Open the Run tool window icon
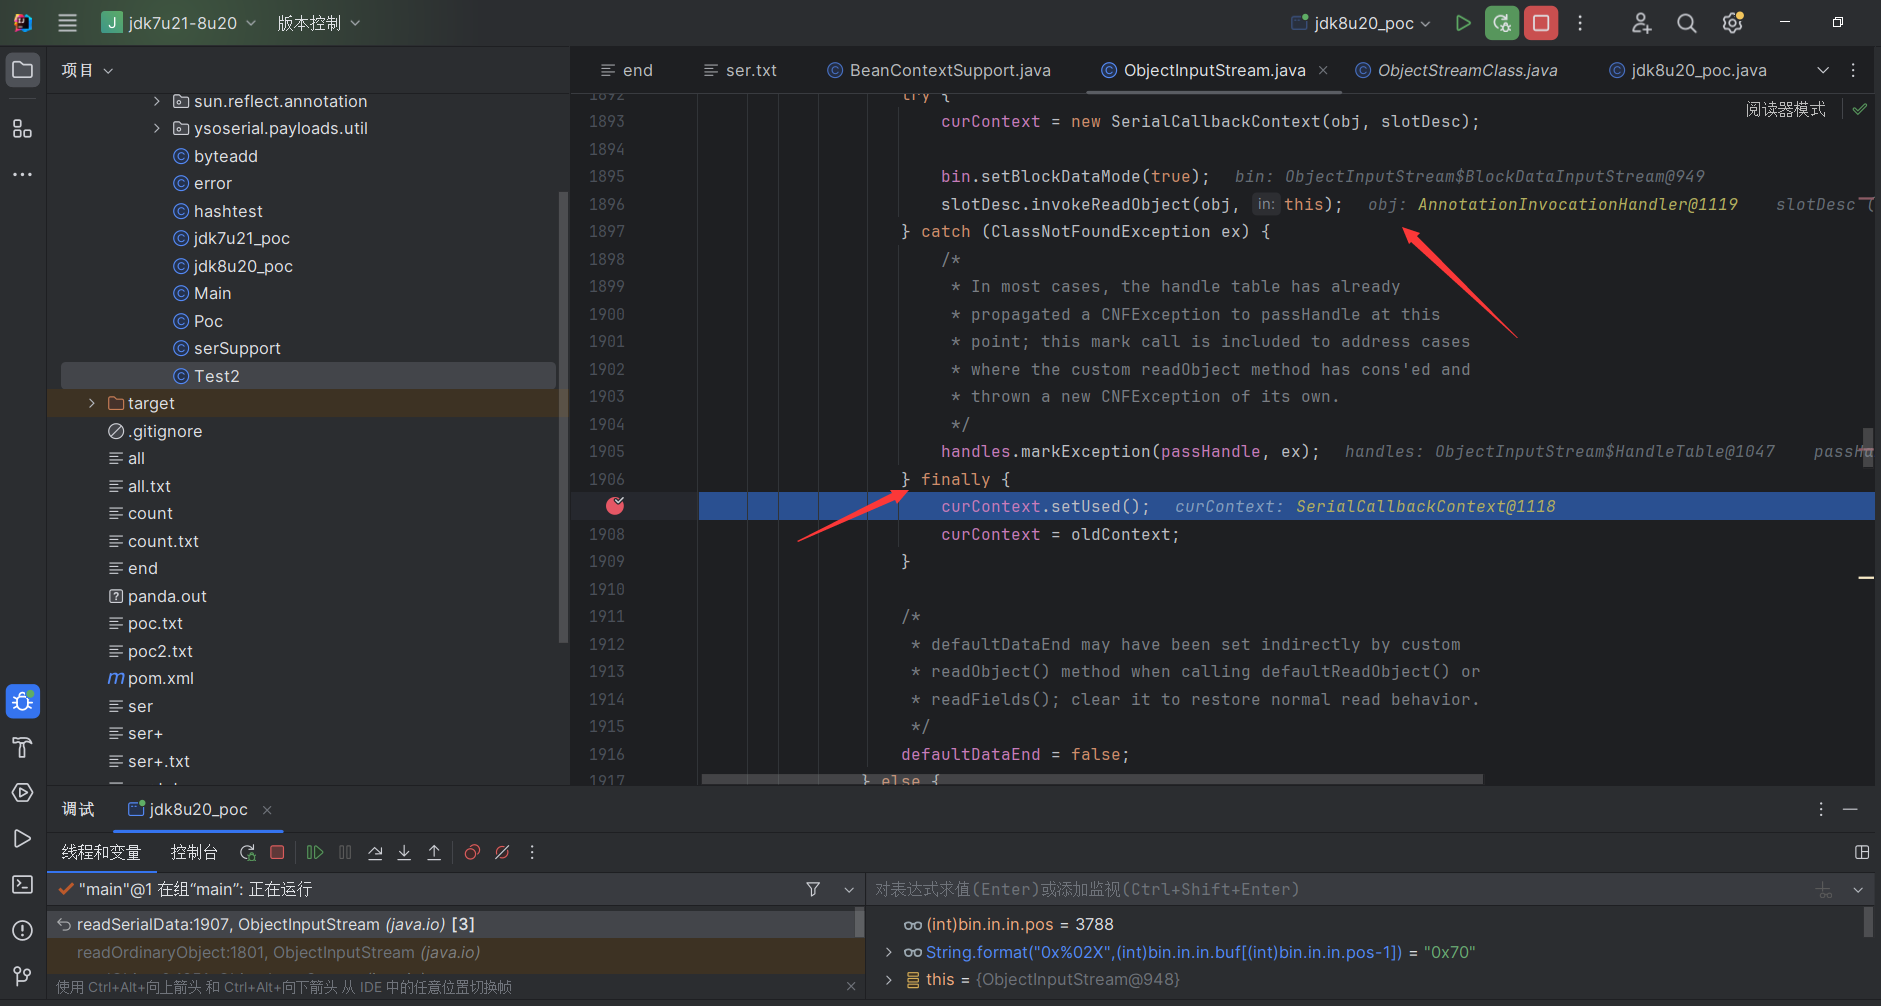This screenshot has height=1006, width=1881. (22, 838)
